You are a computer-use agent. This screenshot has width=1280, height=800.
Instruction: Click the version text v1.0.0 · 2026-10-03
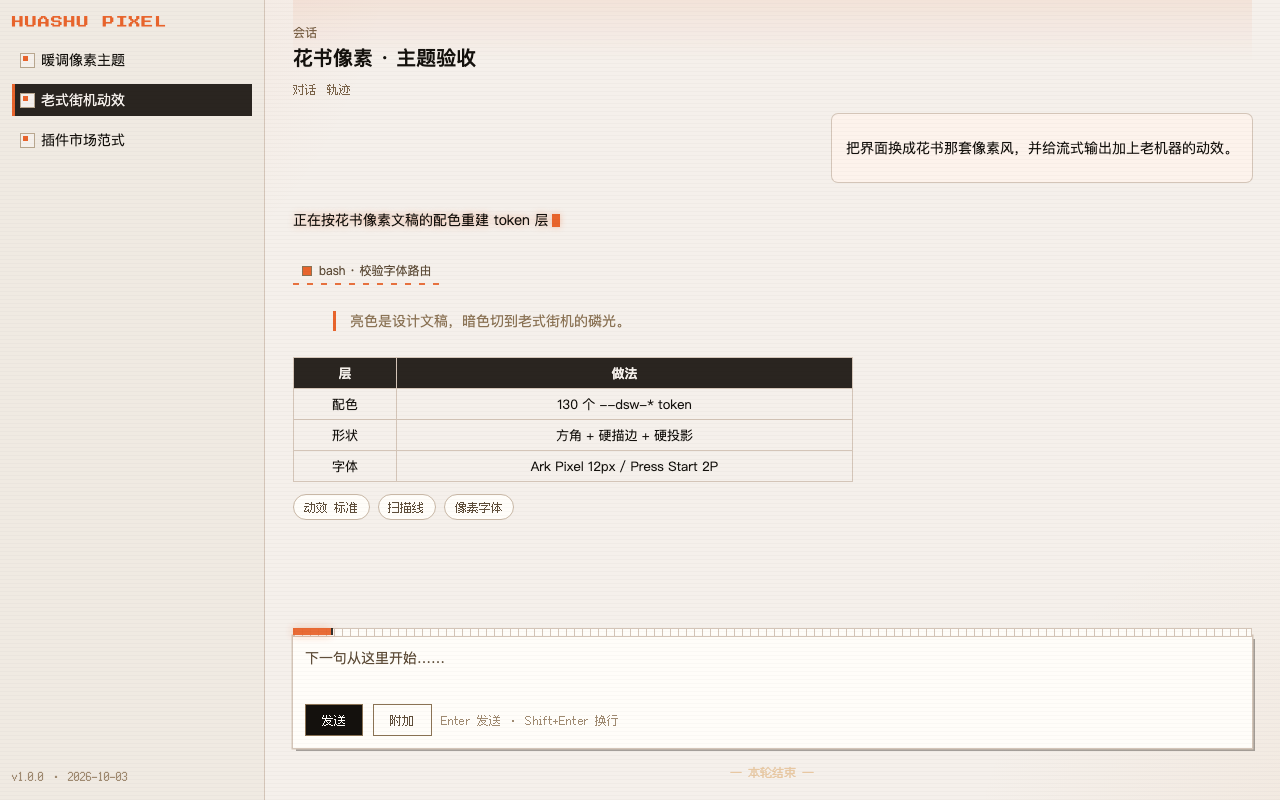(70, 777)
